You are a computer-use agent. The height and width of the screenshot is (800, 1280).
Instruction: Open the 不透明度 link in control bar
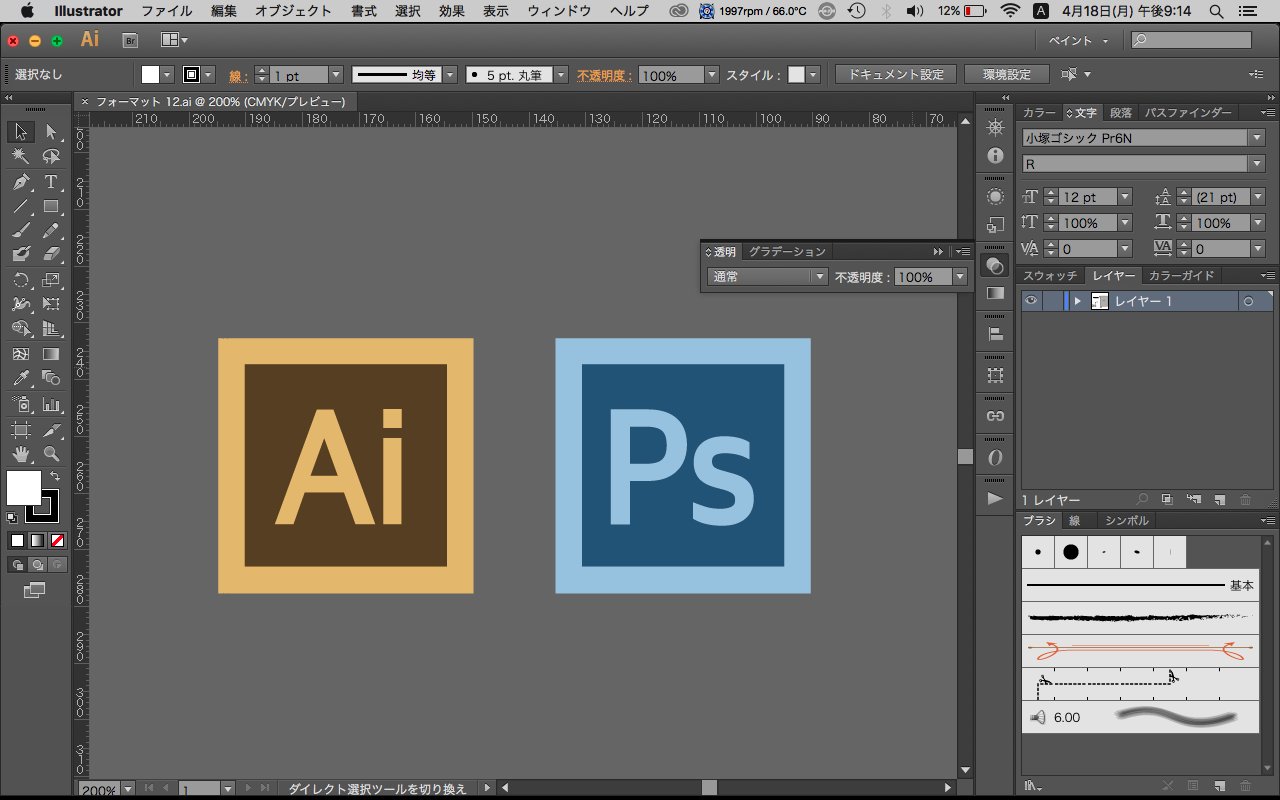click(604, 75)
